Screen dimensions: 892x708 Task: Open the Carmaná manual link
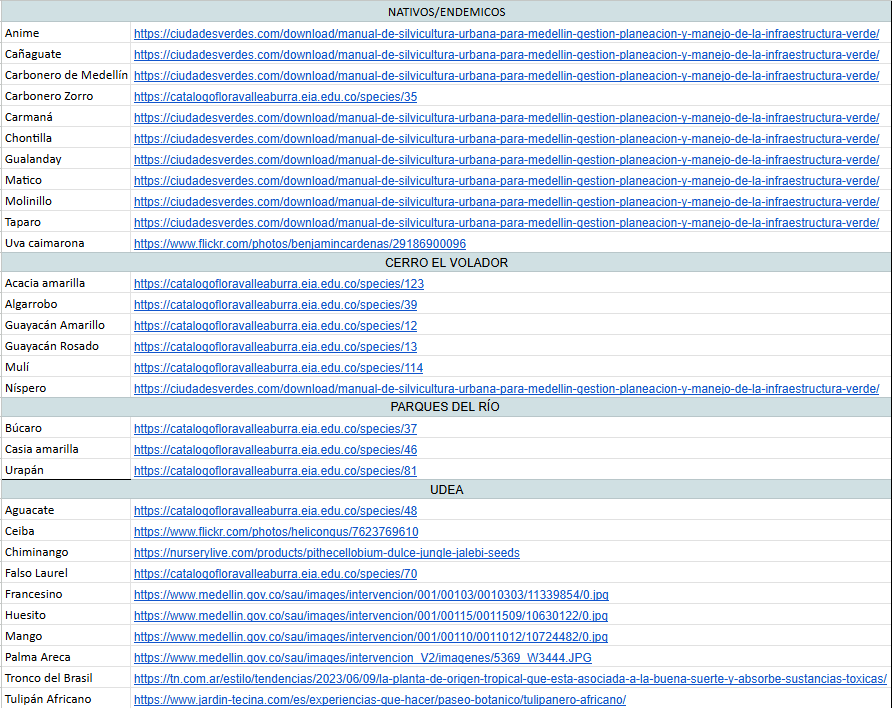pyautogui.click(x=506, y=118)
